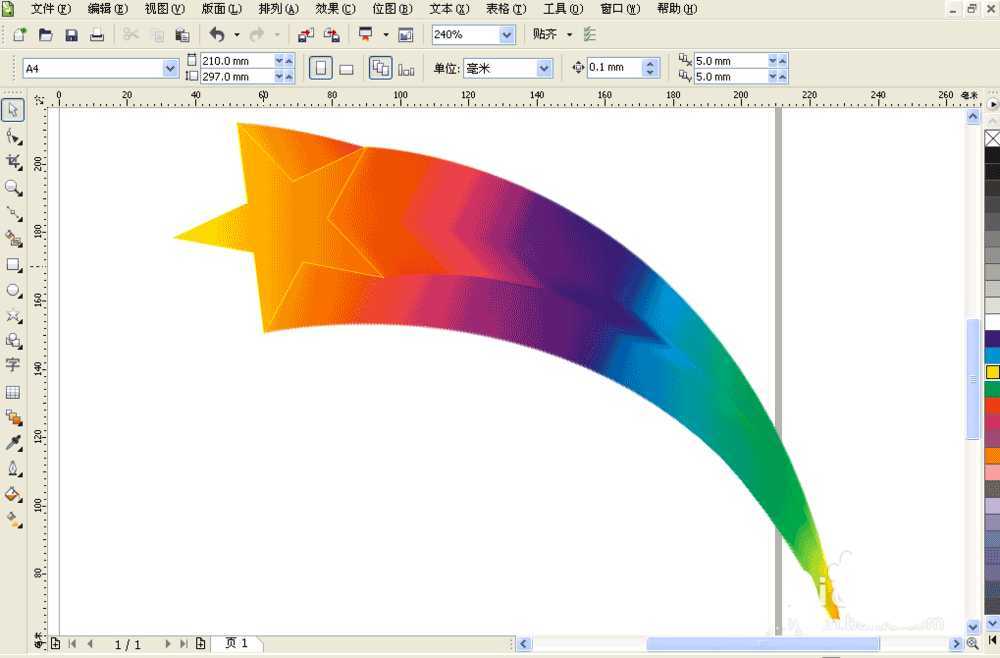Select the Zoom magnifier tool
This screenshot has height=658, width=1000.
tap(13, 188)
